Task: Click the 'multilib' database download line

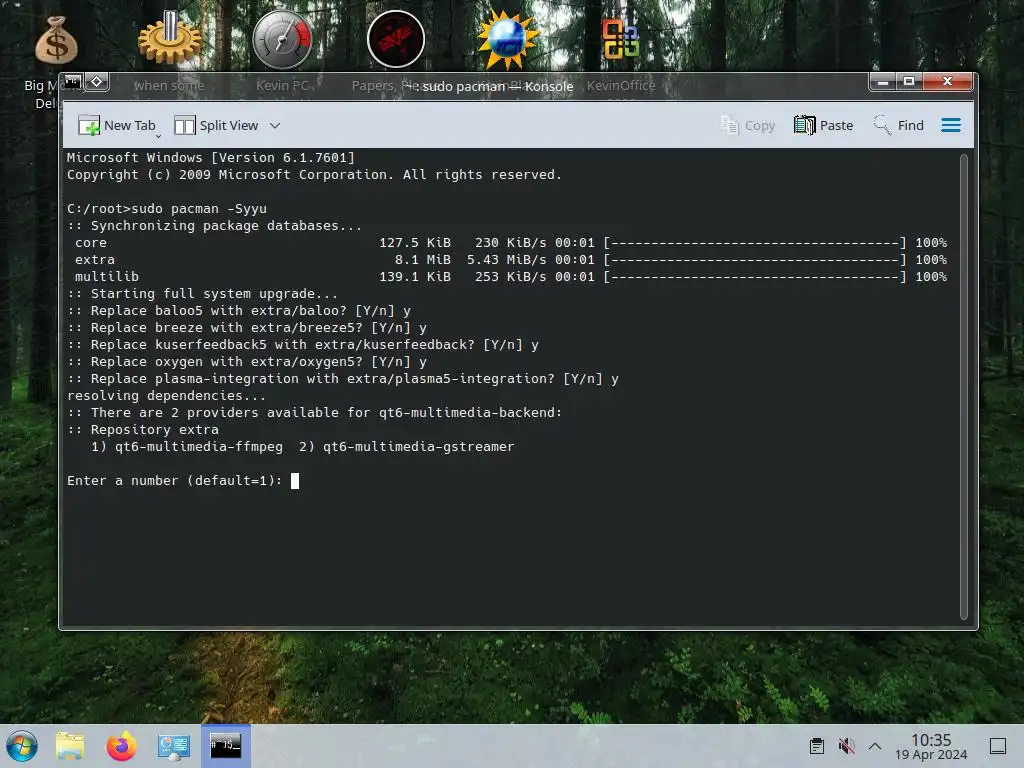Action: pos(511,277)
